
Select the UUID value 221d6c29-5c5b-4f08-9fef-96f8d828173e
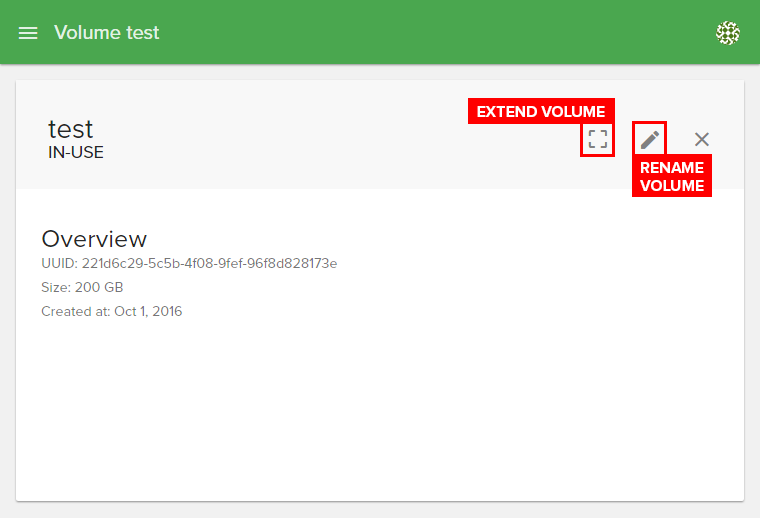tap(209, 264)
